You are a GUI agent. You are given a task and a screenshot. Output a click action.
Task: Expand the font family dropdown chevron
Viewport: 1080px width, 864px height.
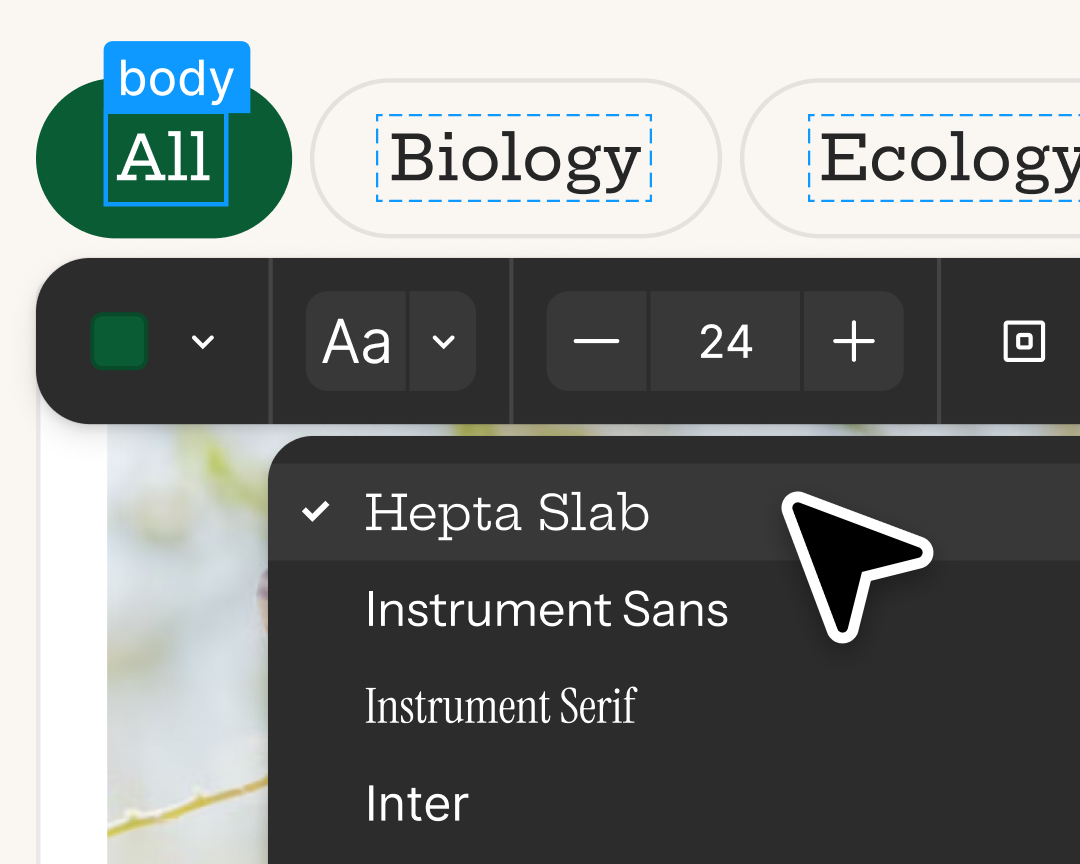point(443,341)
